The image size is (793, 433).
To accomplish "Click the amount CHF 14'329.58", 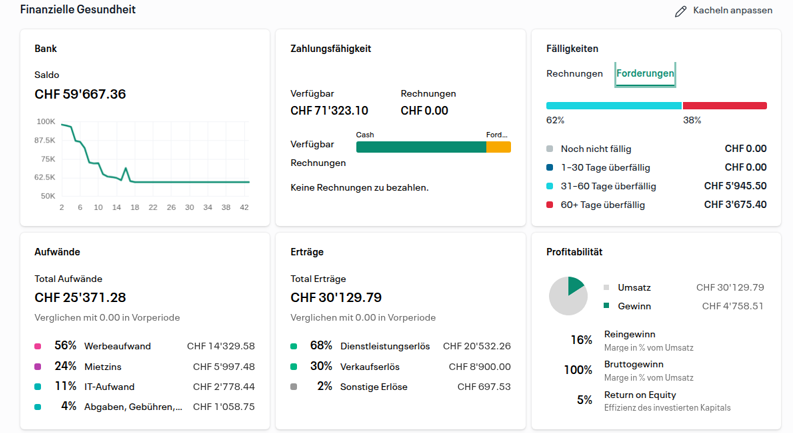I will click(x=221, y=347).
